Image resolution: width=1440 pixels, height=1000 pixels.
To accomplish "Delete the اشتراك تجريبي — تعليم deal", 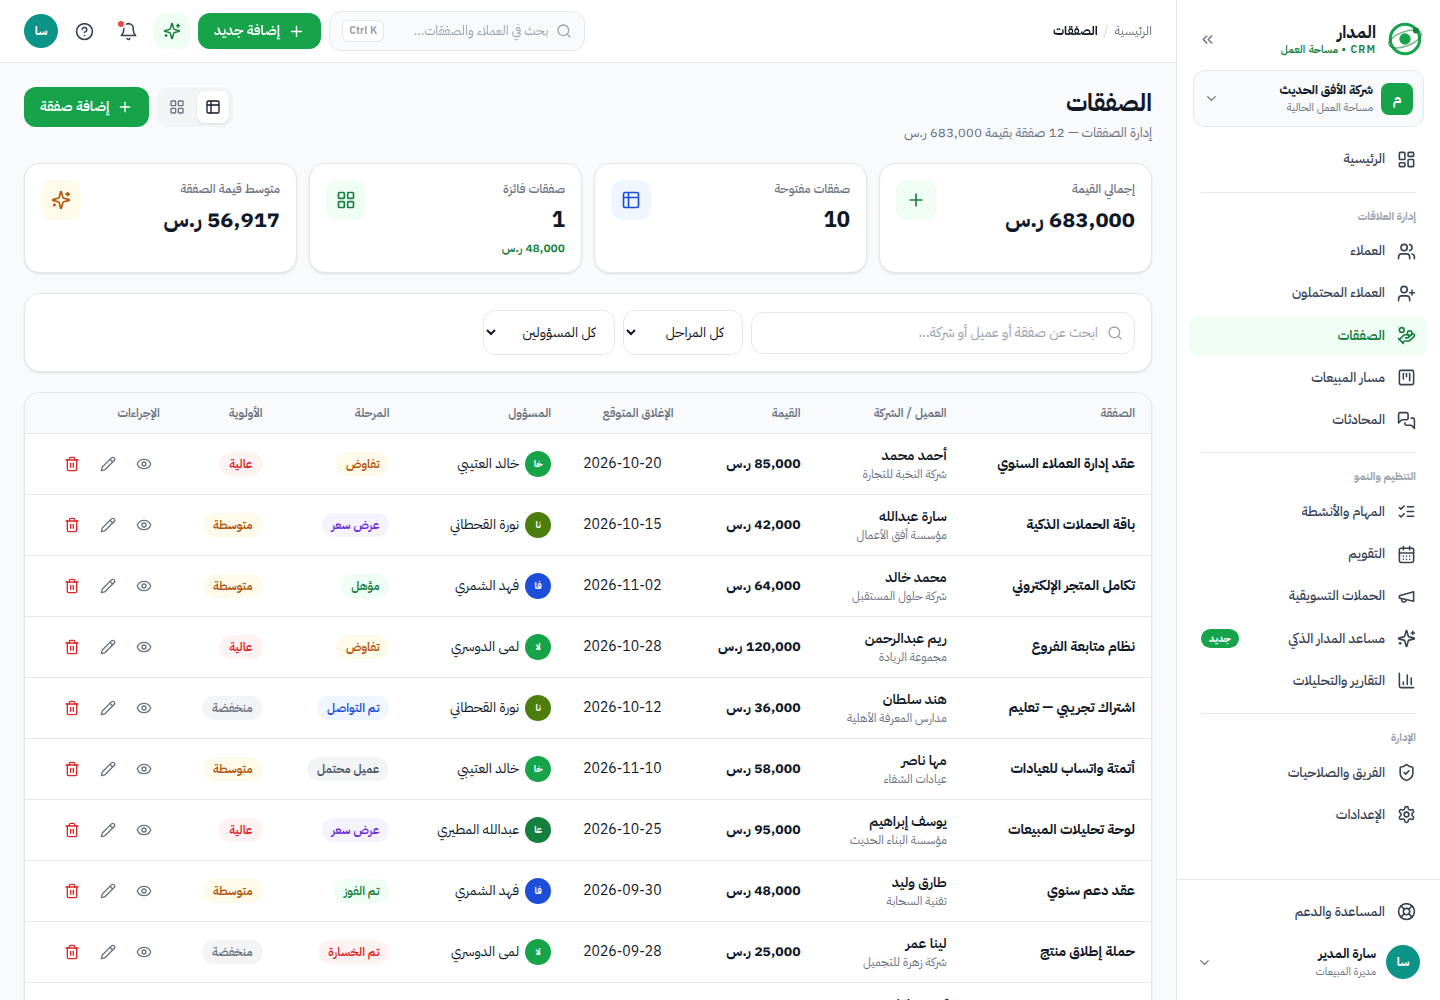I will tap(72, 708).
